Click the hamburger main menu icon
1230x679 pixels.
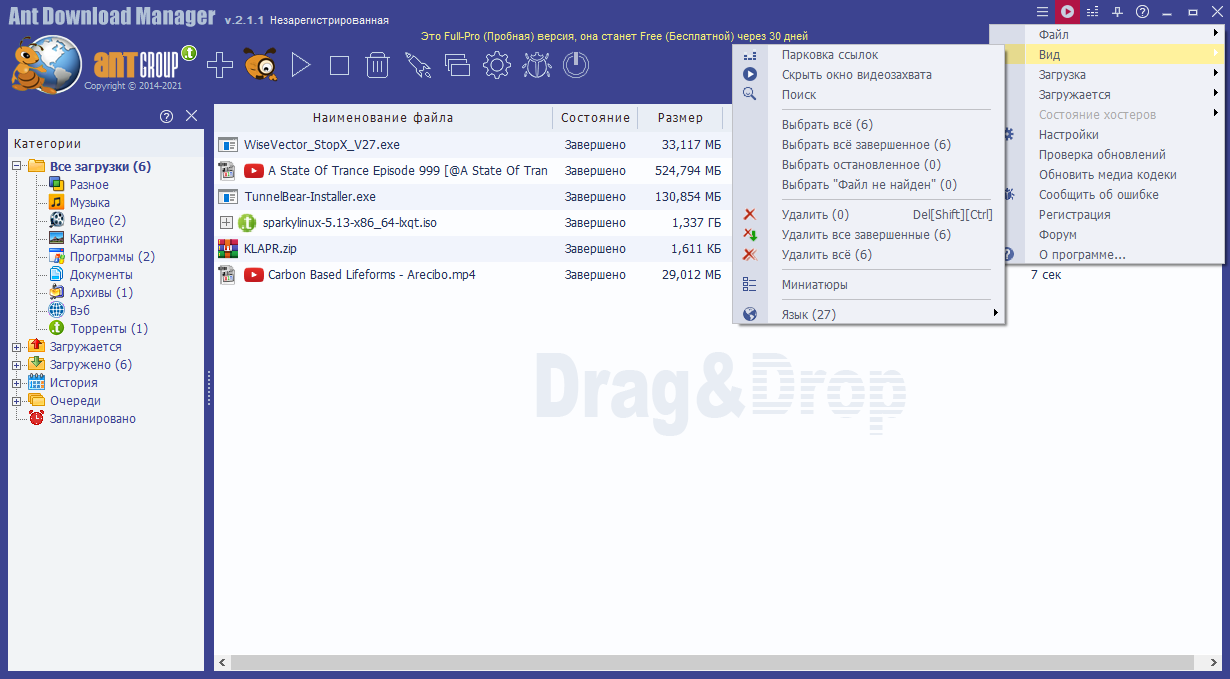pyautogui.click(x=1043, y=12)
